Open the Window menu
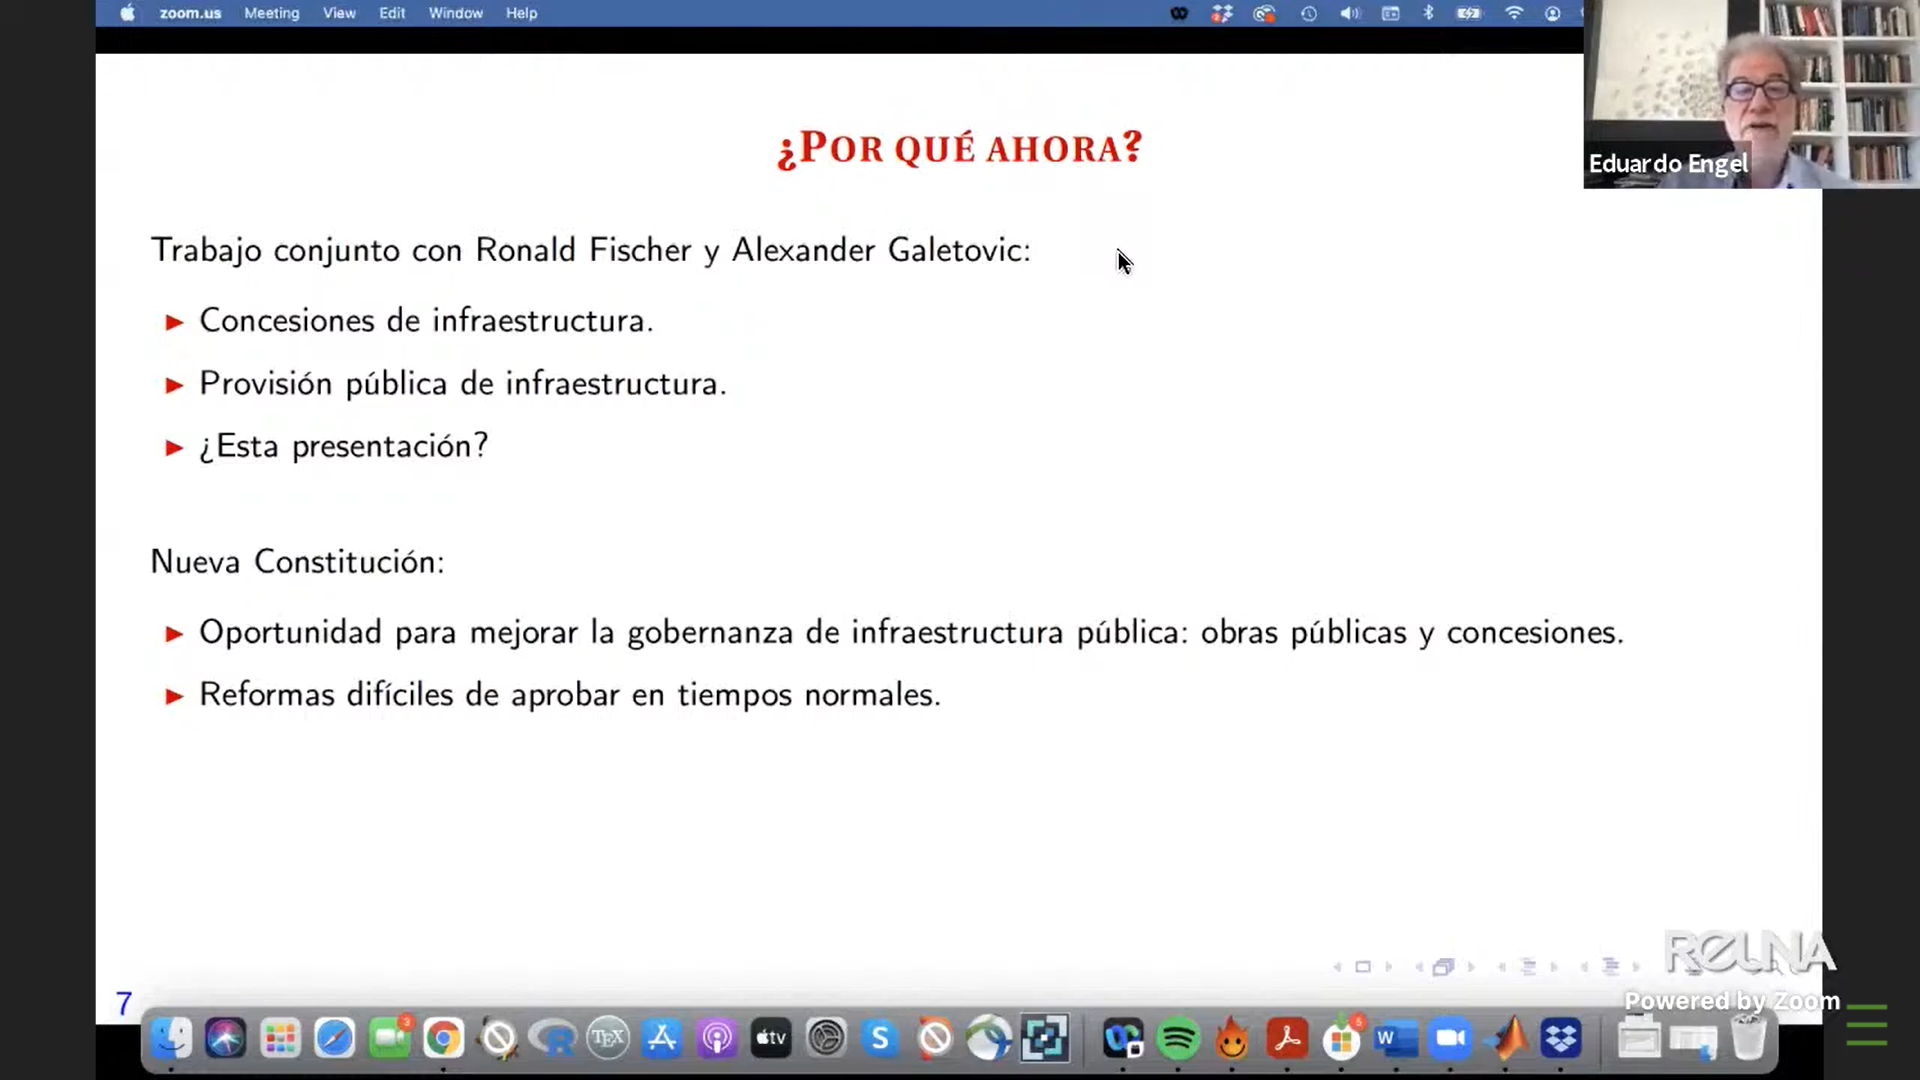 click(x=455, y=13)
